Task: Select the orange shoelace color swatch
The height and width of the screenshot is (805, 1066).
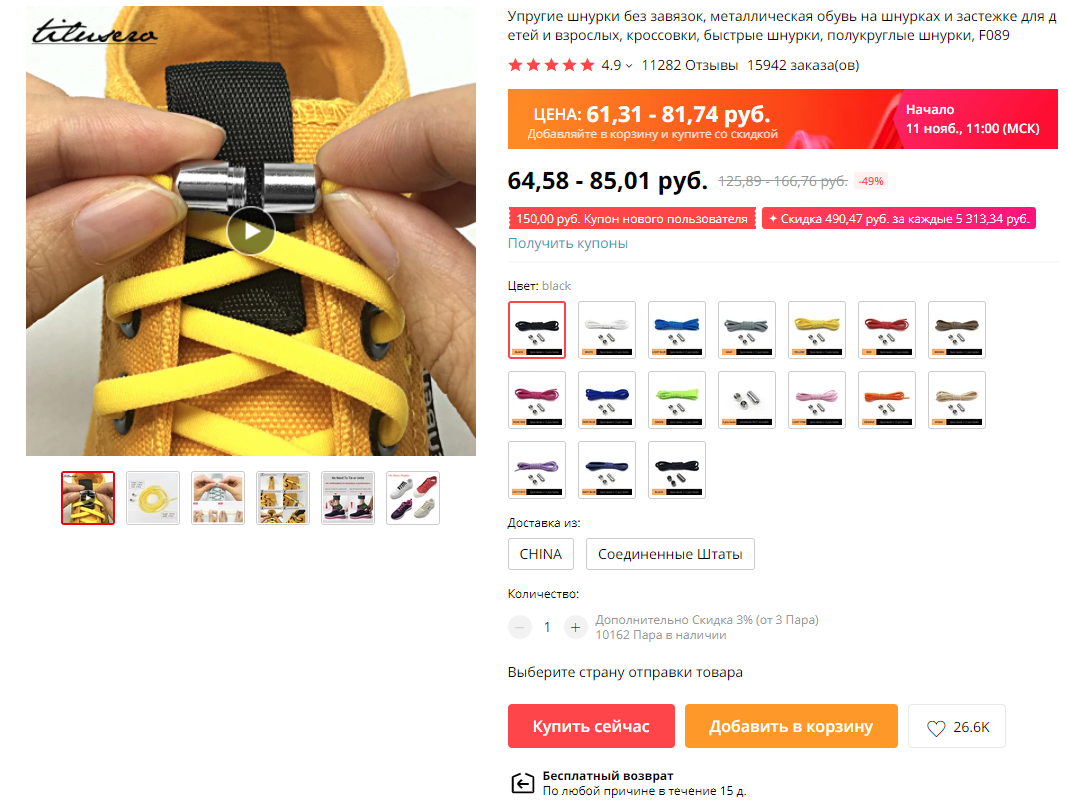Action: click(x=887, y=400)
